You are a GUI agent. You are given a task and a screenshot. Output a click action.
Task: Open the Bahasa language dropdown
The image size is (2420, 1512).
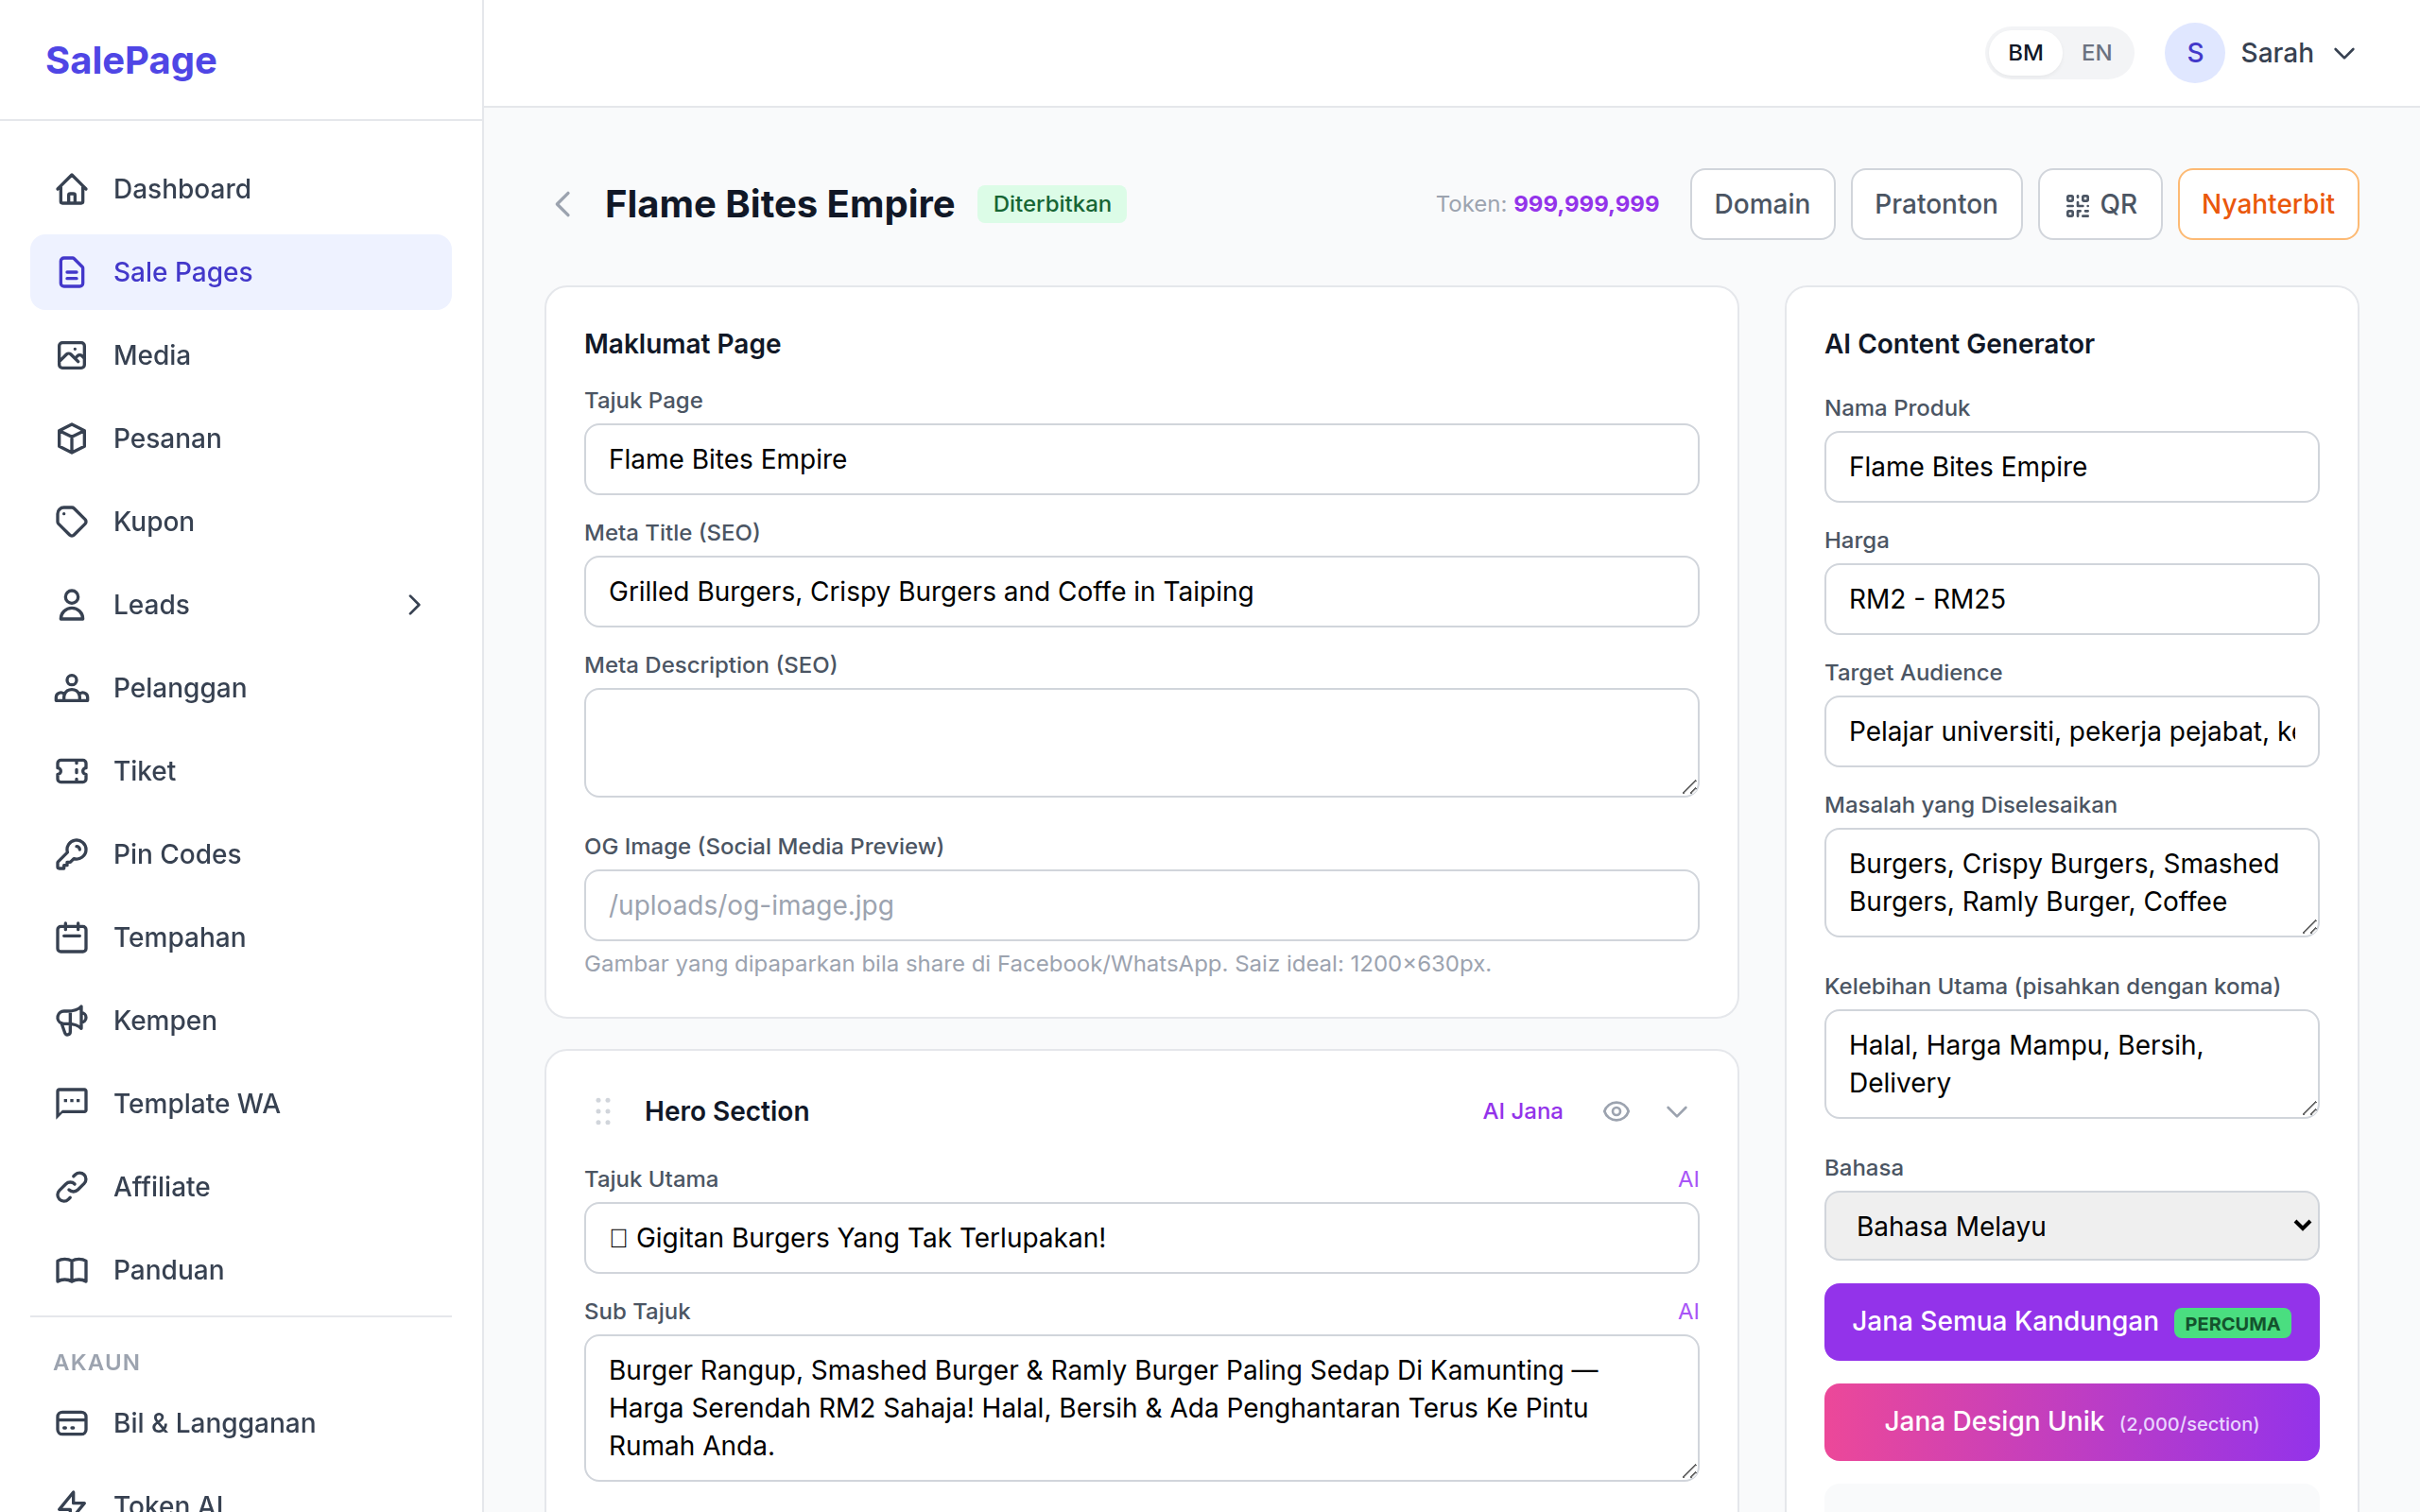click(2070, 1225)
